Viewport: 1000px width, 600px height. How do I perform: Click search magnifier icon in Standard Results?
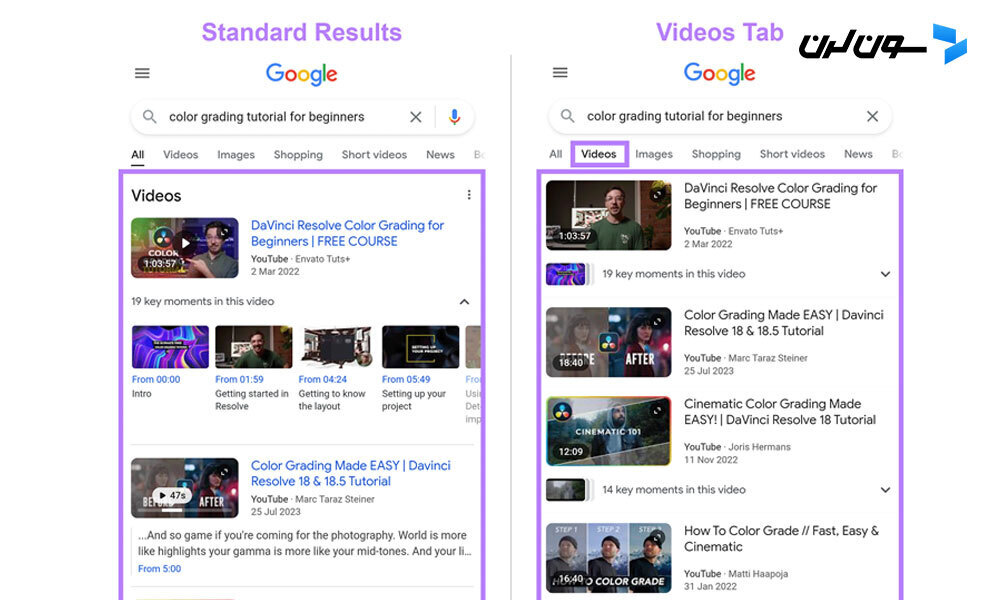[149, 117]
